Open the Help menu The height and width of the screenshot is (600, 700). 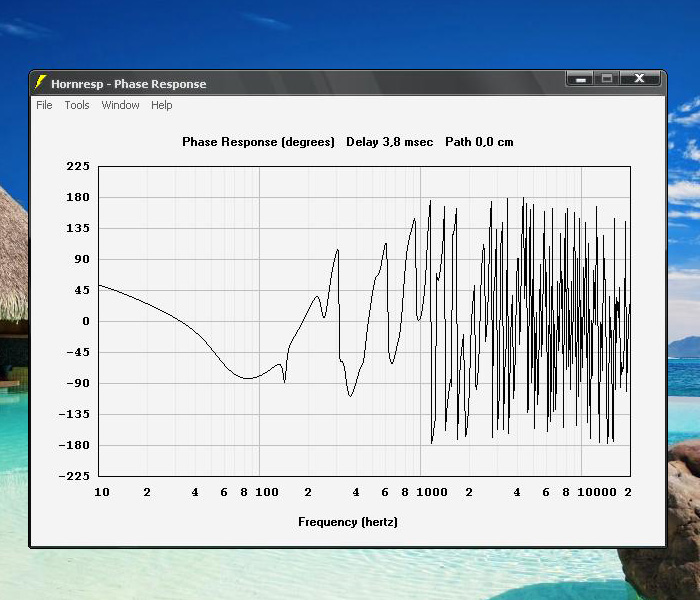pyautogui.click(x=161, y=105)
